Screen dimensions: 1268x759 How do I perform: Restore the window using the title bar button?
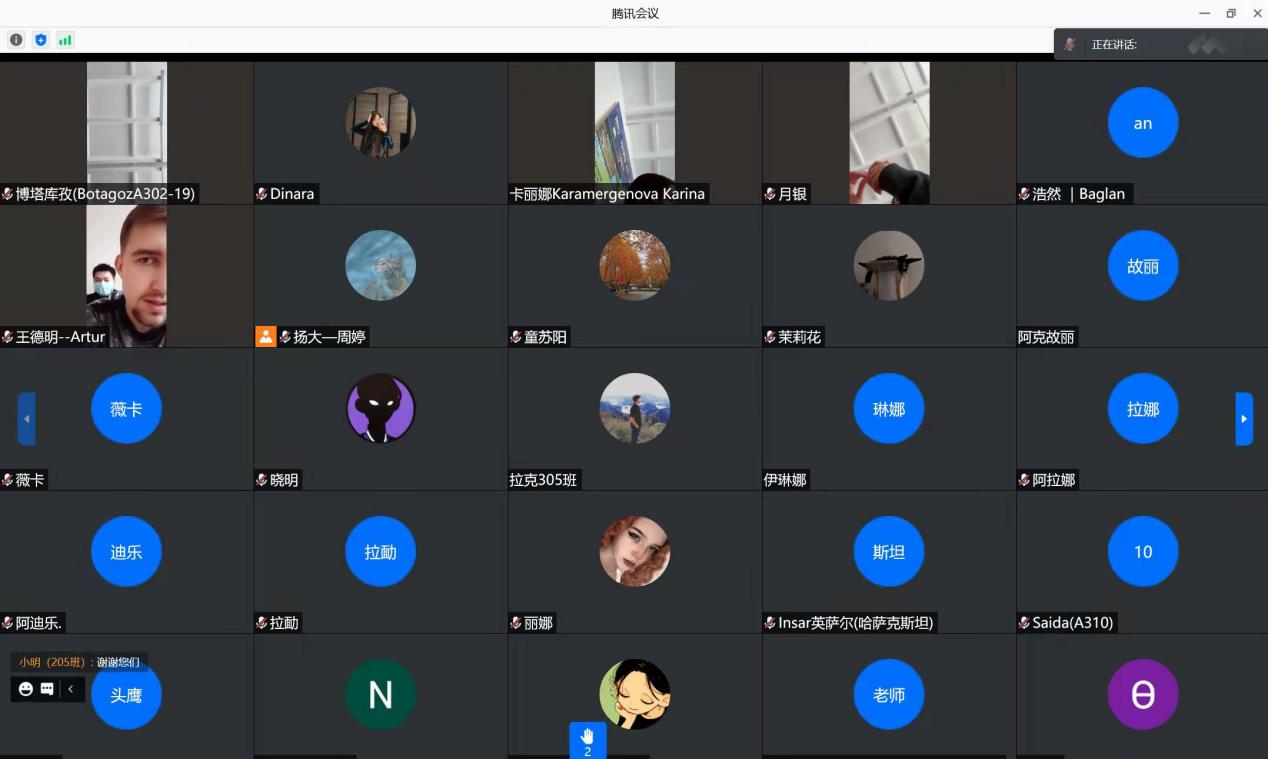tap(1231, 13)
